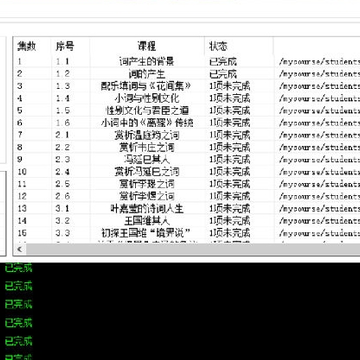Select course 叶嘉莹的诗词人生
The height and width of the screenshot is (360, 360).
147,208
